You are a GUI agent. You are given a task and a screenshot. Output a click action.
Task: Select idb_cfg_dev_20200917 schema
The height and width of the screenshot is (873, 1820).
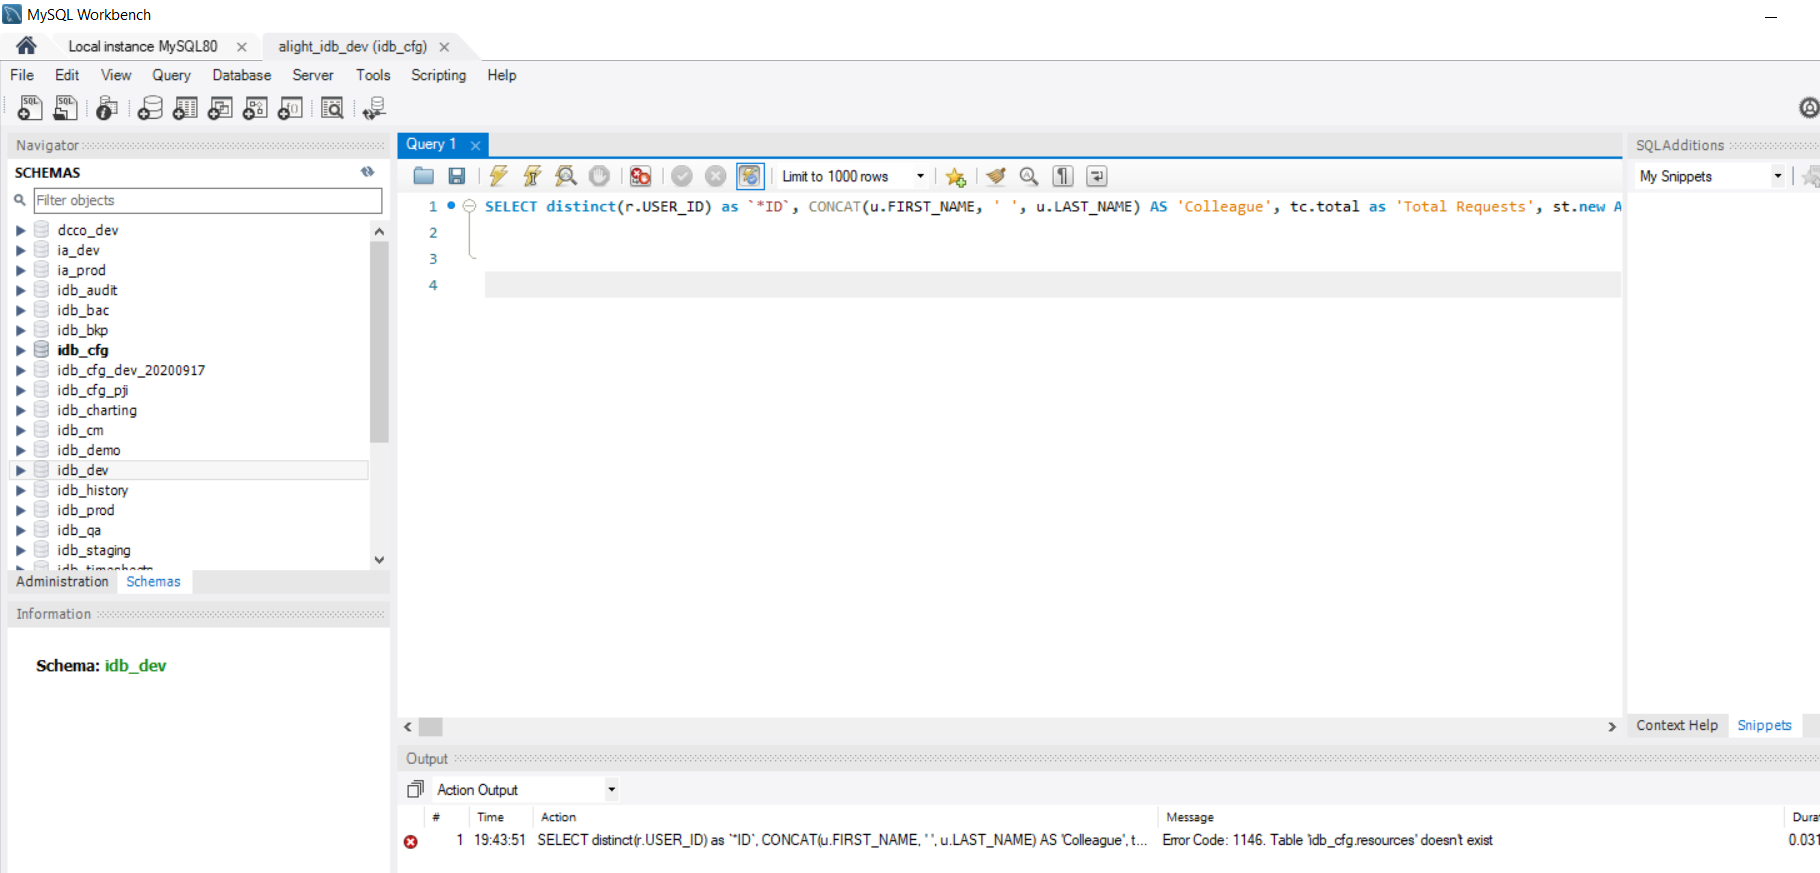131,370
